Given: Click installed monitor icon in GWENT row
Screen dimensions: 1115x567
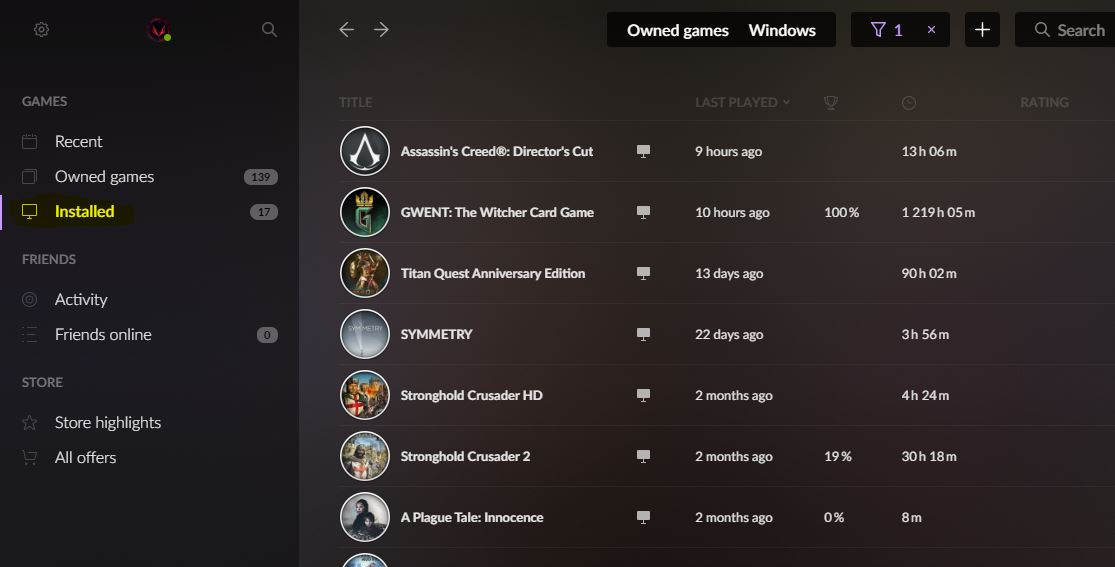Looking at the screenshot, I should [x=643, y=212].
